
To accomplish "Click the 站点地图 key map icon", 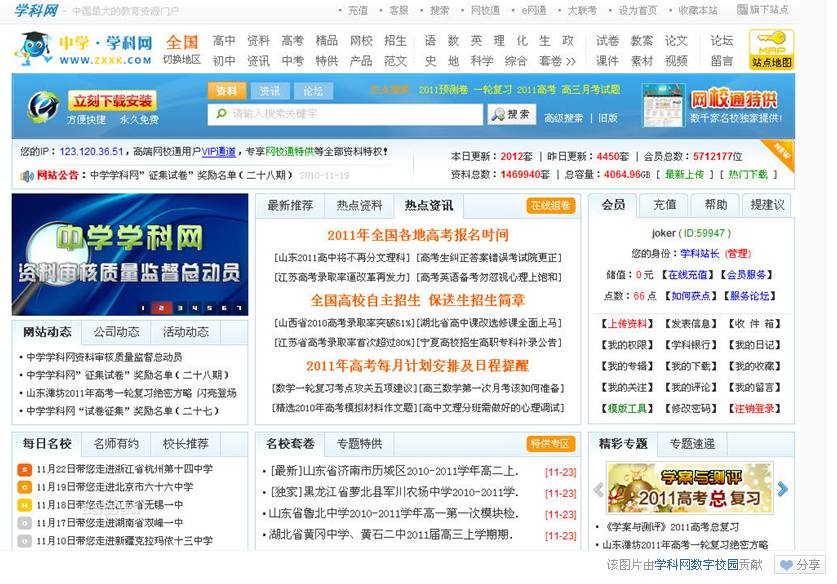I will pos(771,50).
